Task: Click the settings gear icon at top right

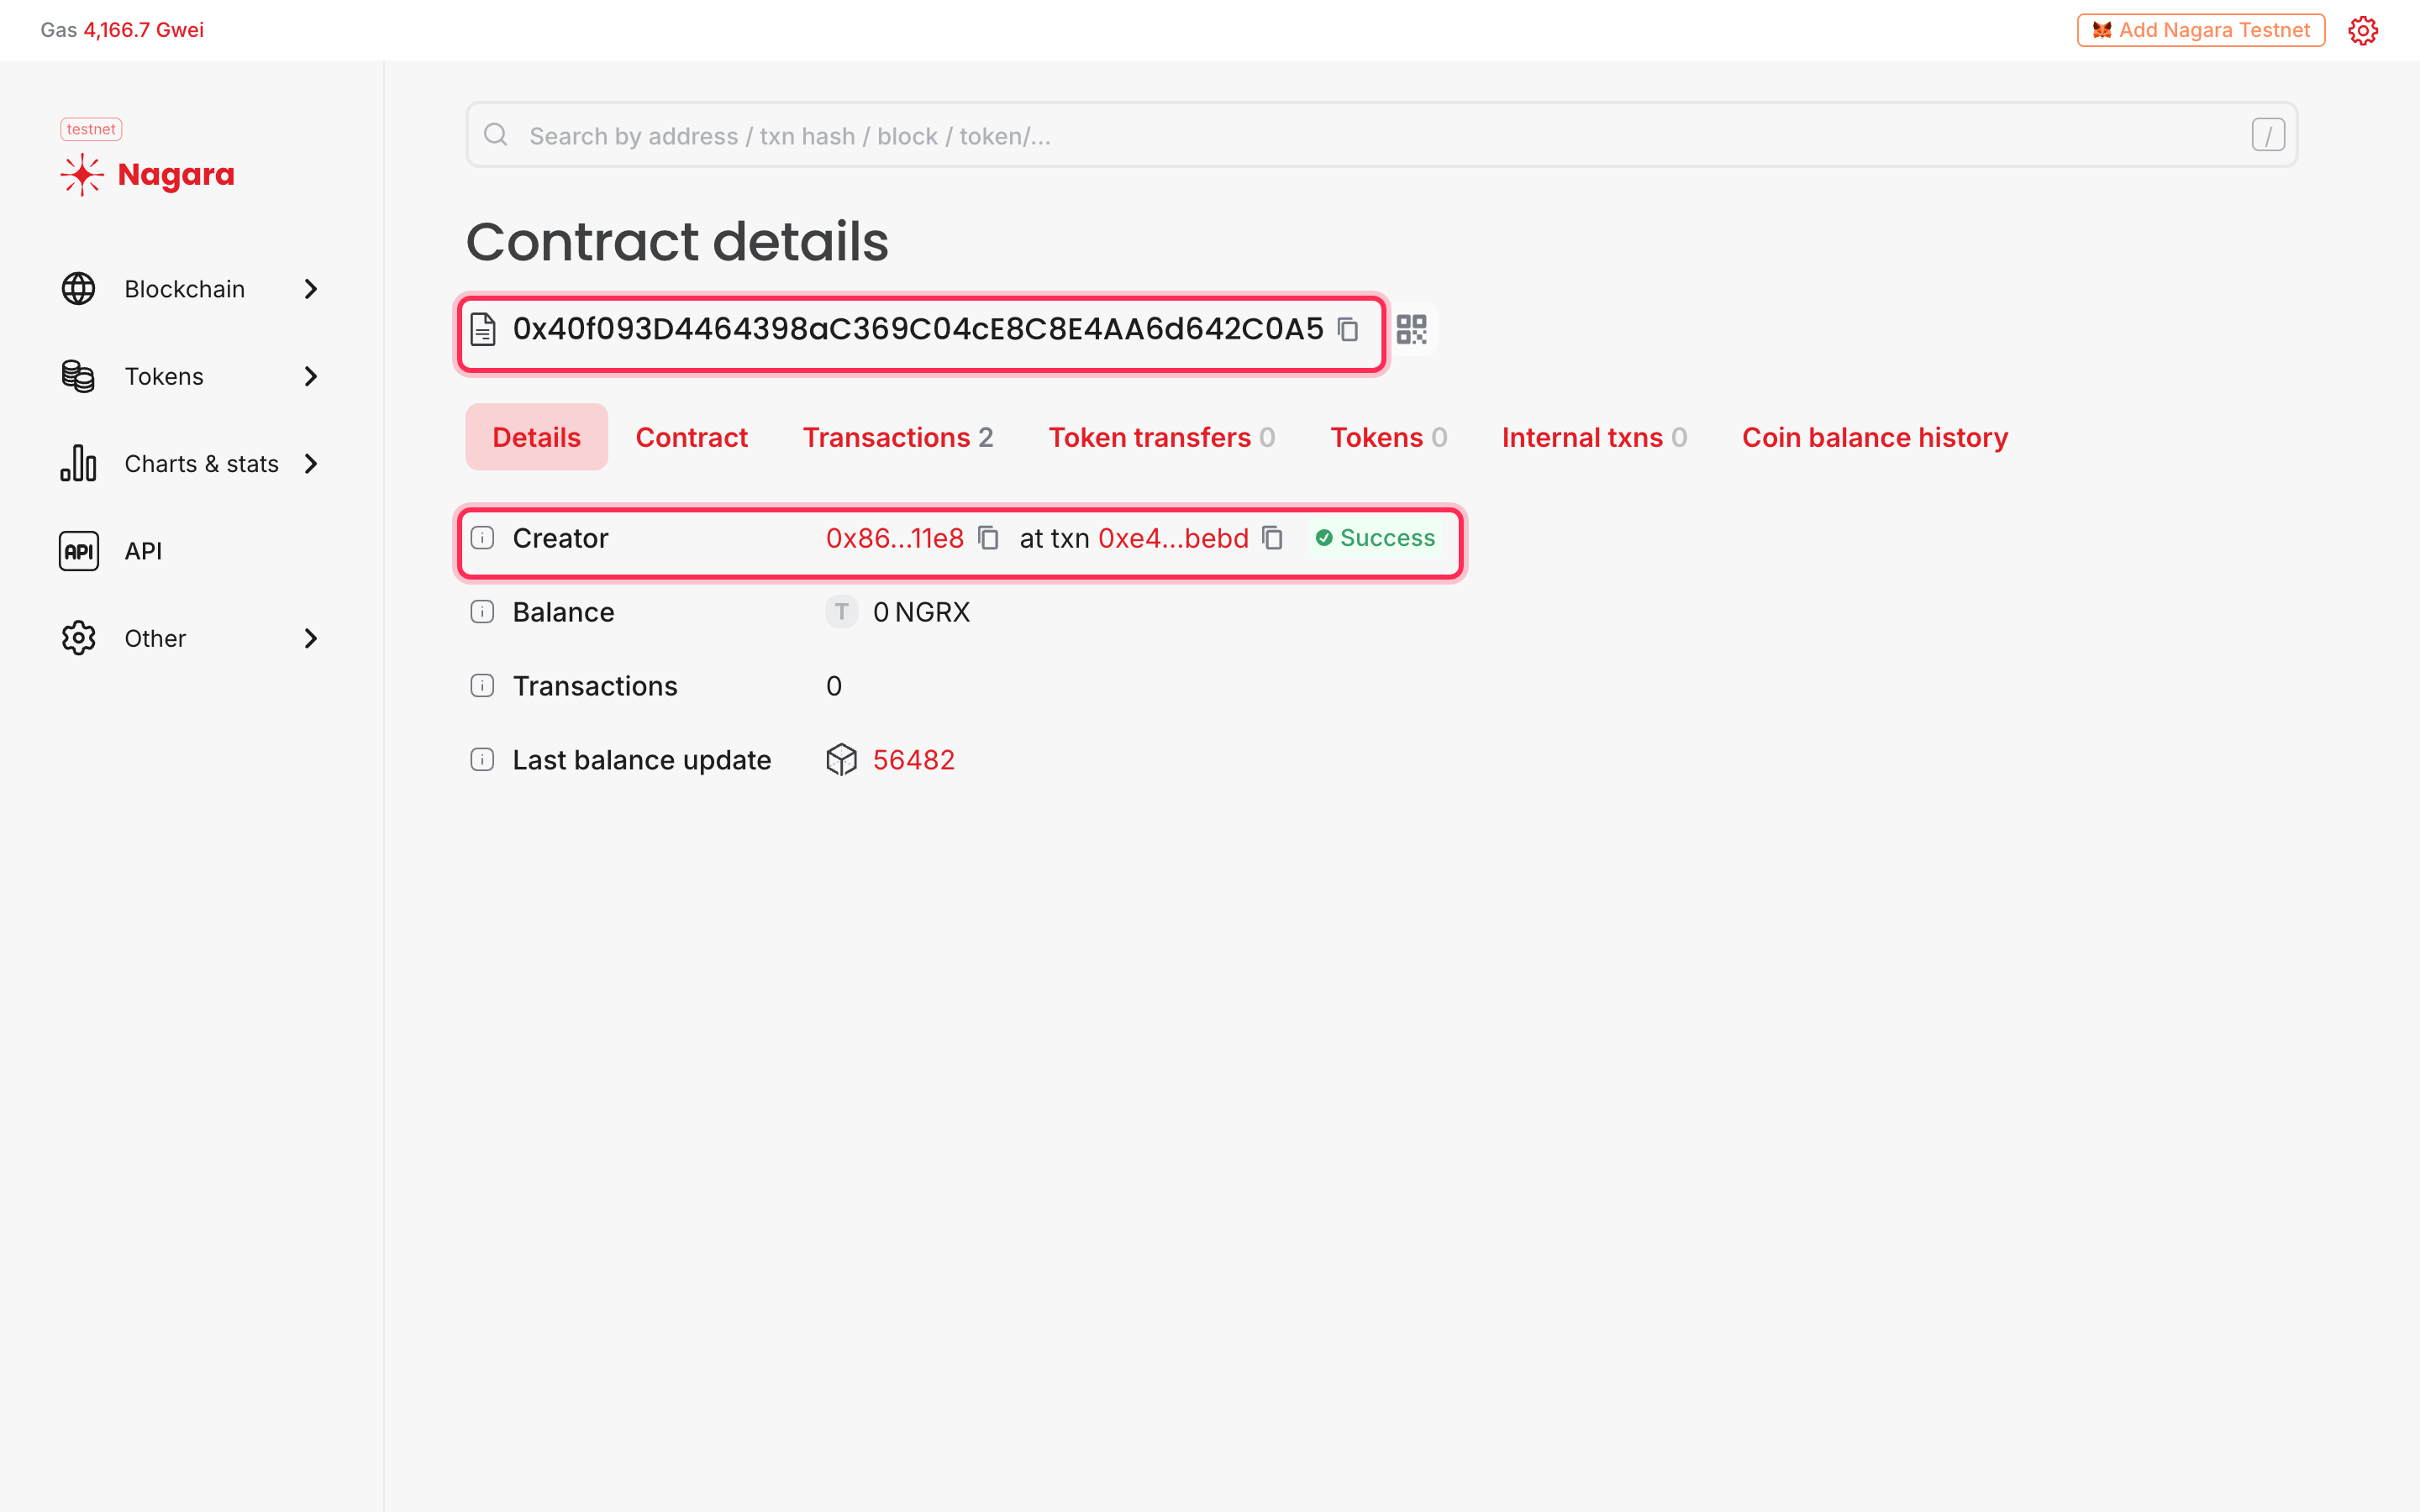Action: point(2362,30)
